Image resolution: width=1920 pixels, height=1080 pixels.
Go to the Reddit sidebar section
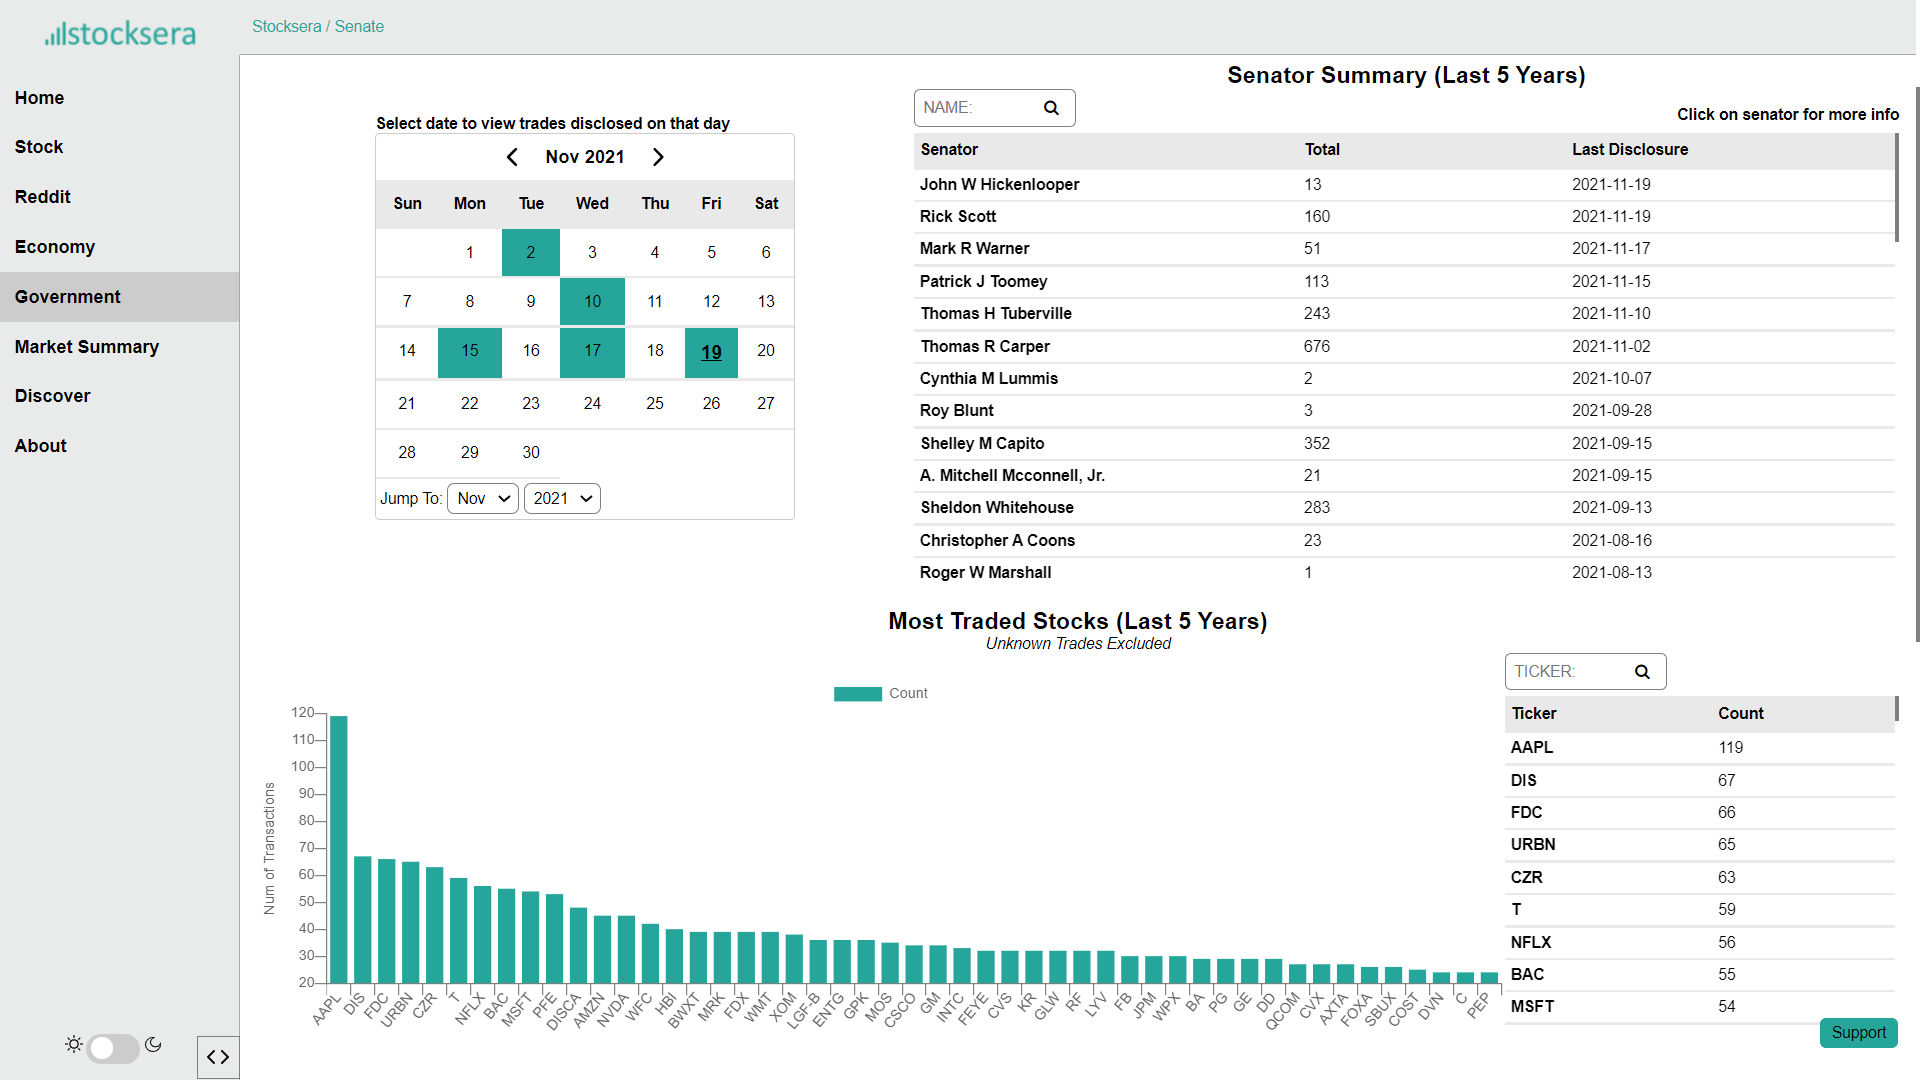(x=43, y=197)
